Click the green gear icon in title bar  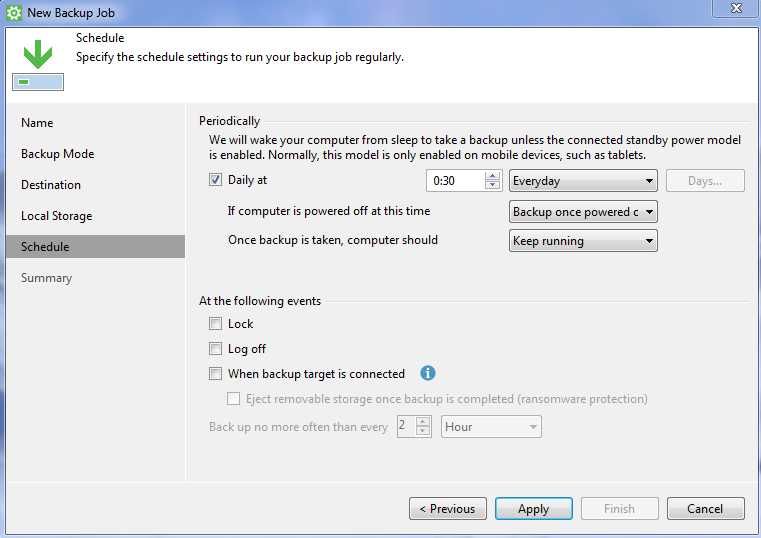(x=14, y=13)
